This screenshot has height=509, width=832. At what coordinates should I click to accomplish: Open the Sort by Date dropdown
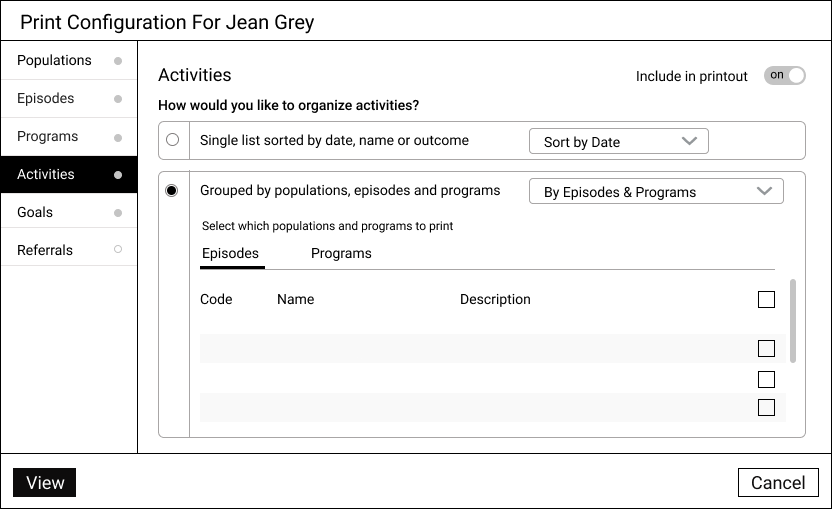click(619, 141)
